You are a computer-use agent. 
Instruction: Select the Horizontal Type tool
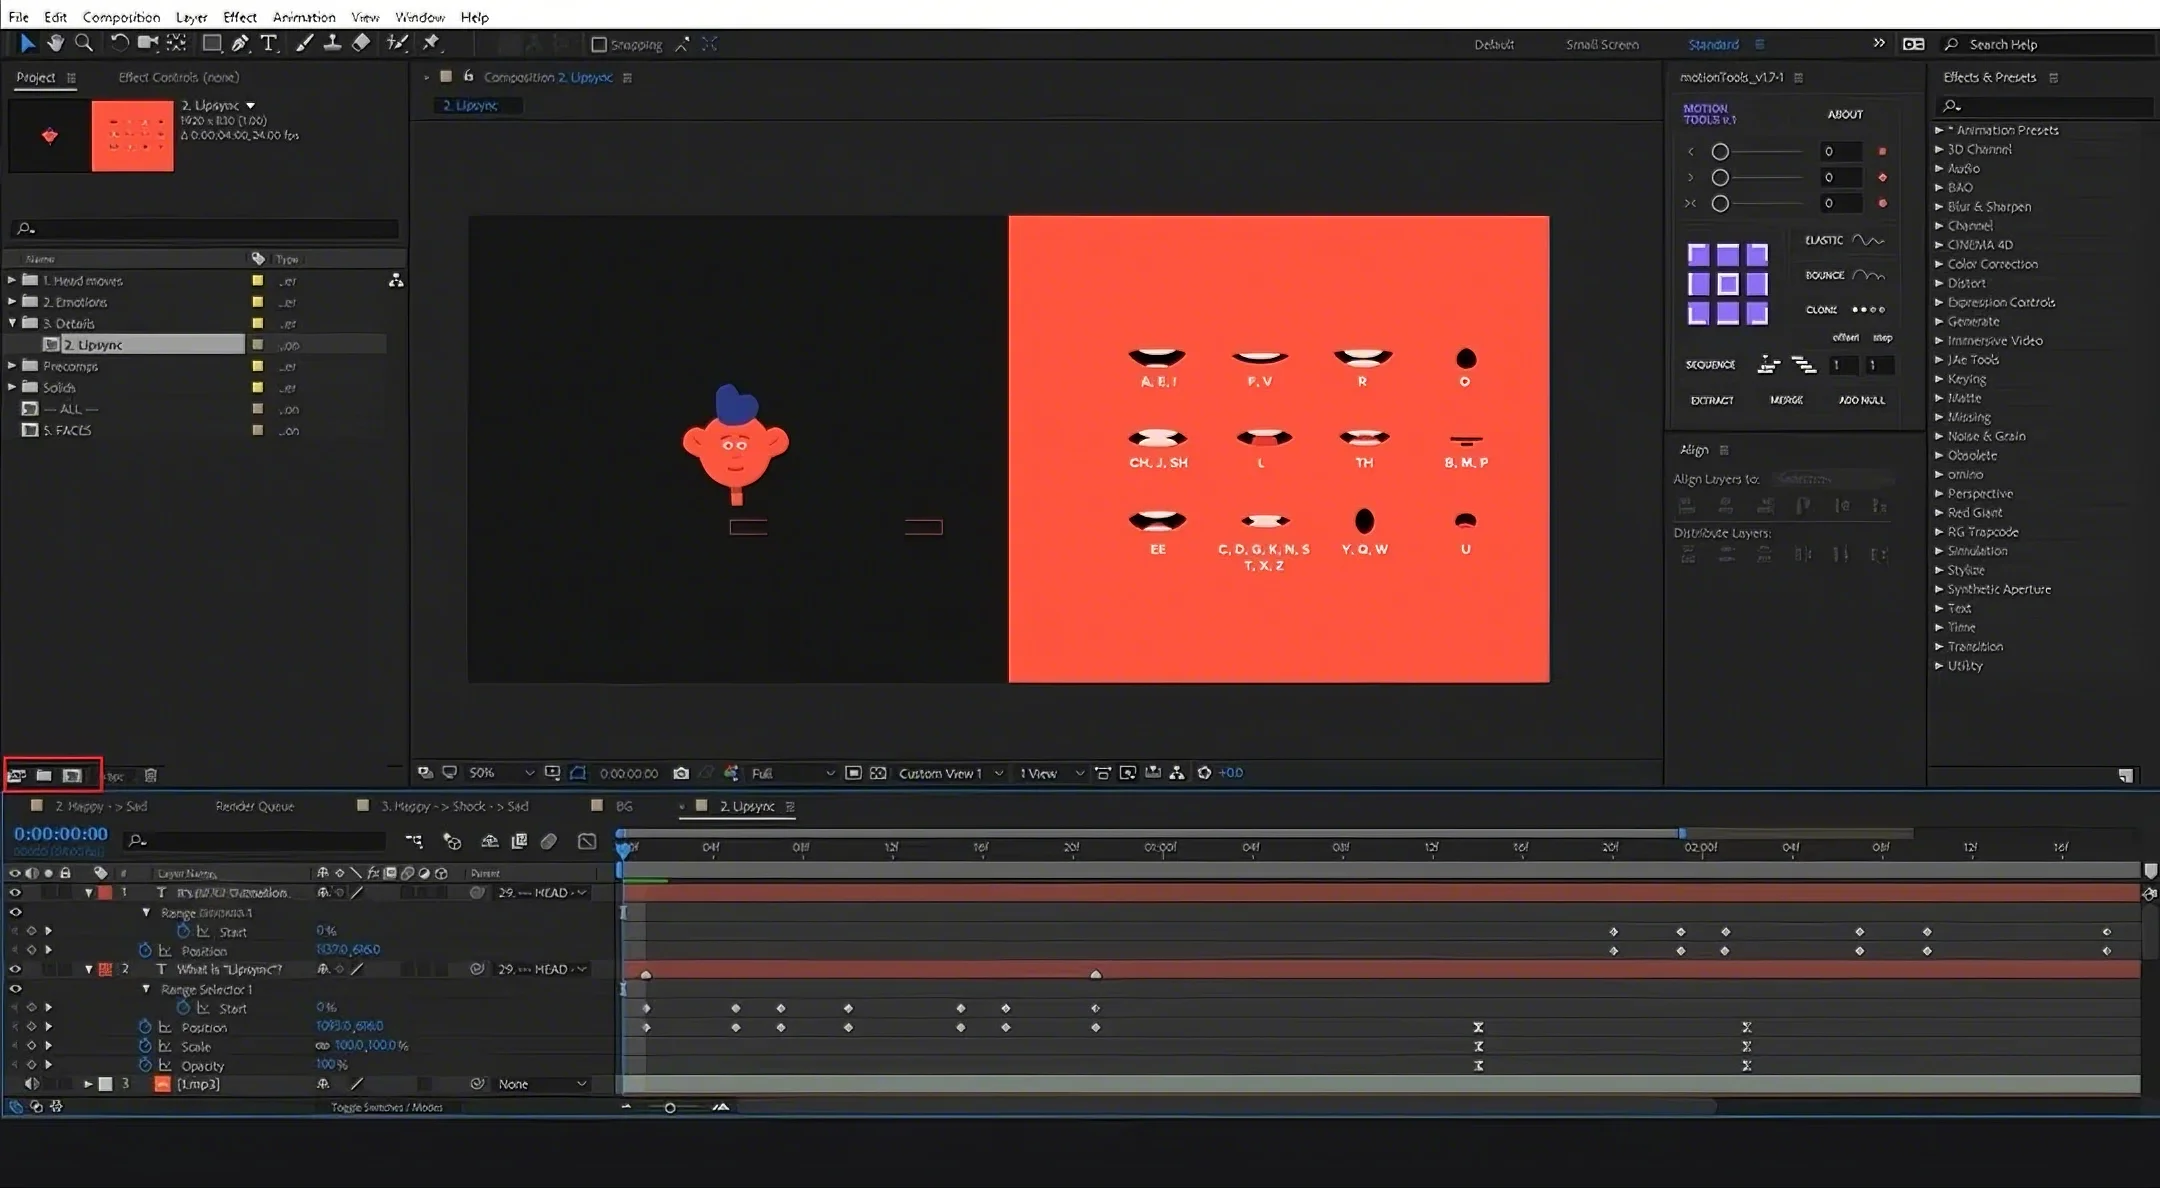click(268, 43)
